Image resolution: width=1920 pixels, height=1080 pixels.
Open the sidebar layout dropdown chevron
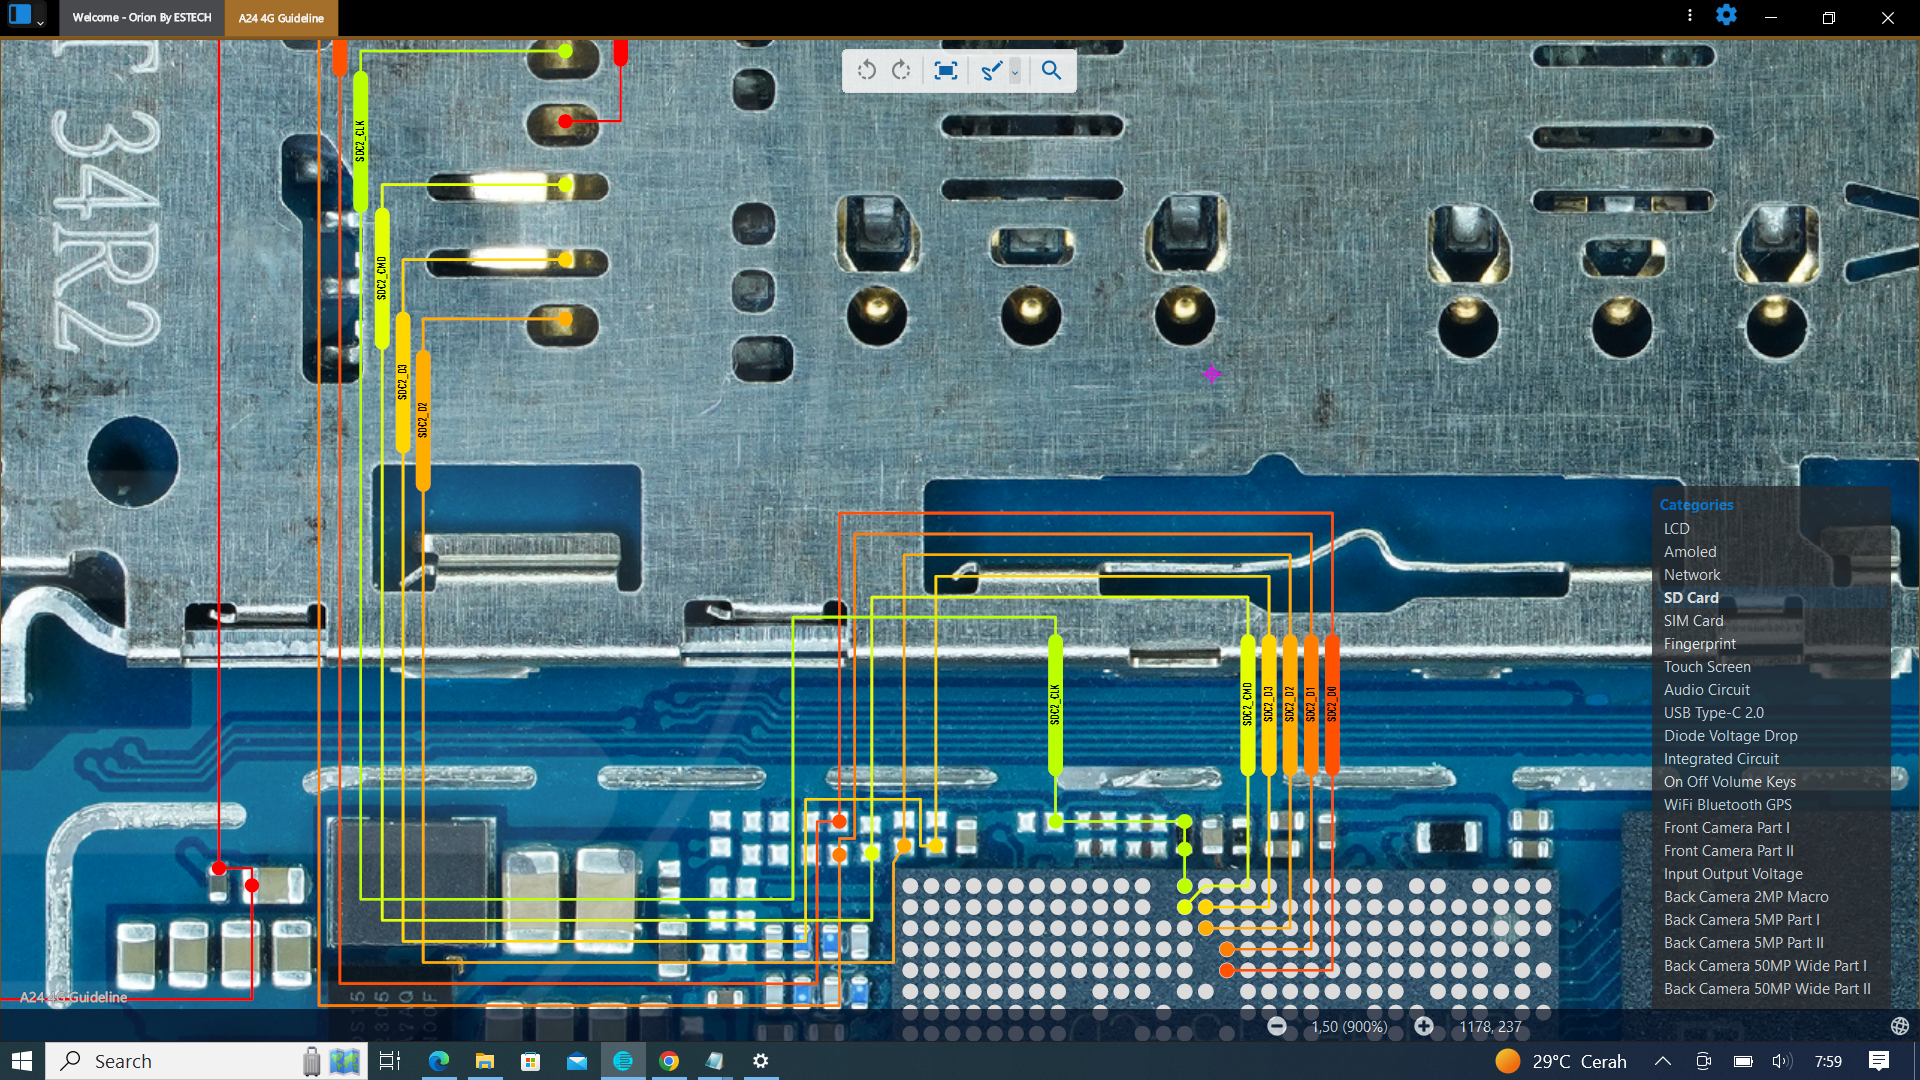click(41, 21)
